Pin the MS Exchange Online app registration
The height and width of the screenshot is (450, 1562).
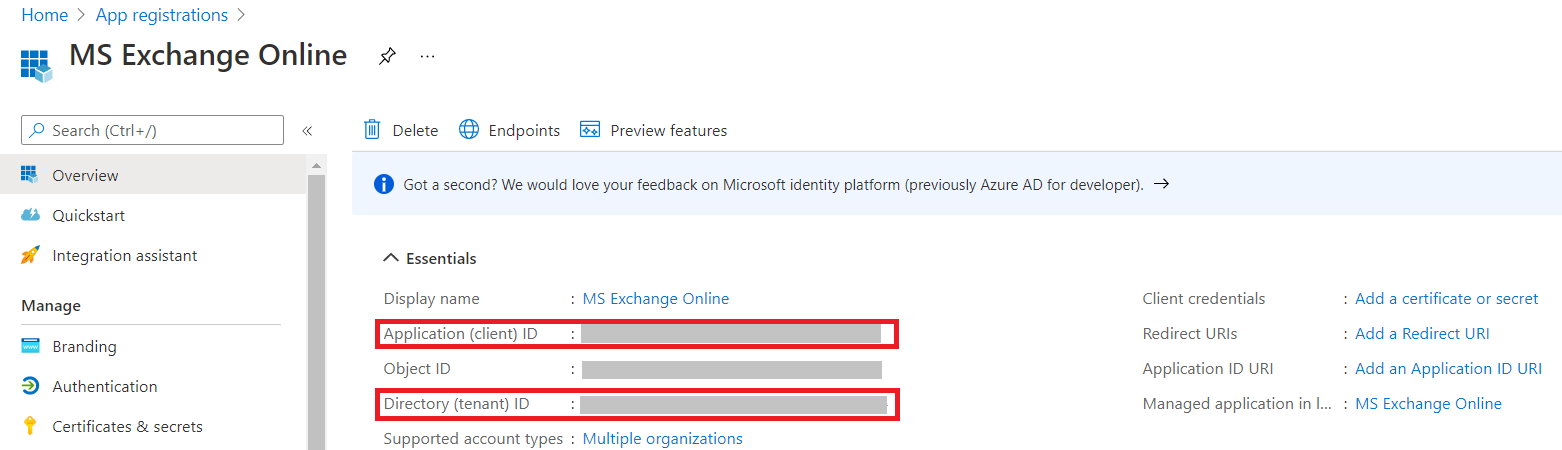(387, 57)
